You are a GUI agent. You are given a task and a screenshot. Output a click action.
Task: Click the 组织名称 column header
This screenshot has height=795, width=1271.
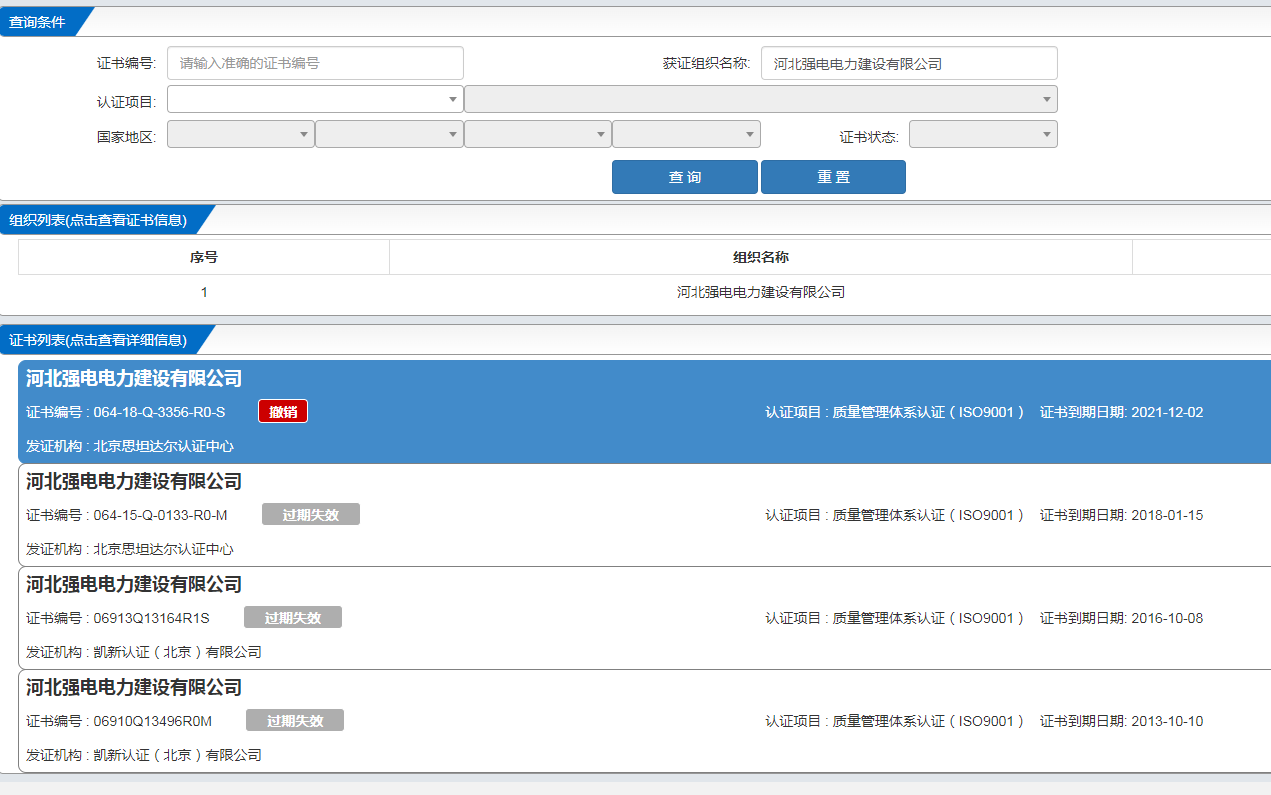[x=761, y=257]
